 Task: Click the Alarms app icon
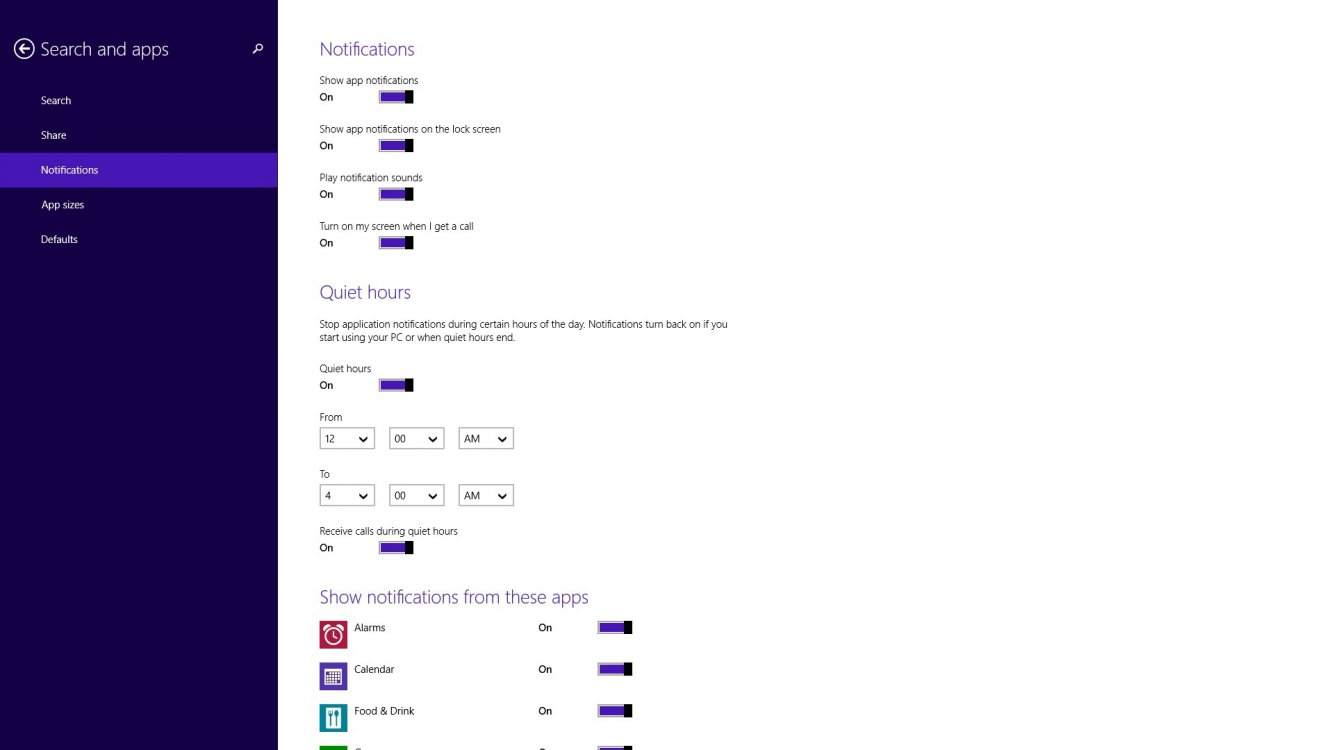(x=333, y=635)
